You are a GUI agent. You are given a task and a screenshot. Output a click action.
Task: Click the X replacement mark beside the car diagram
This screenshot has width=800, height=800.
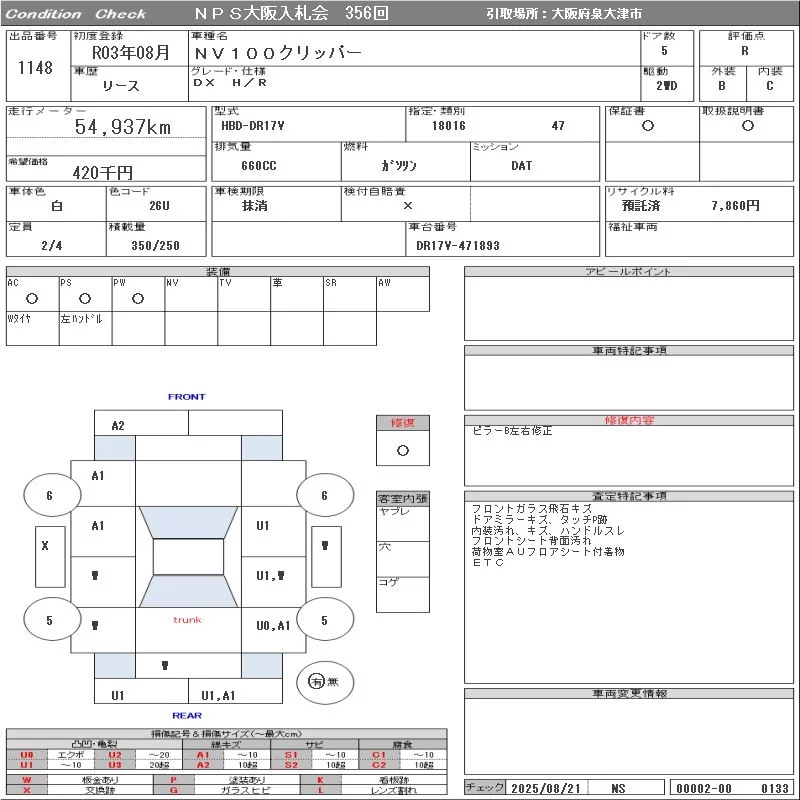click(45, 546)
